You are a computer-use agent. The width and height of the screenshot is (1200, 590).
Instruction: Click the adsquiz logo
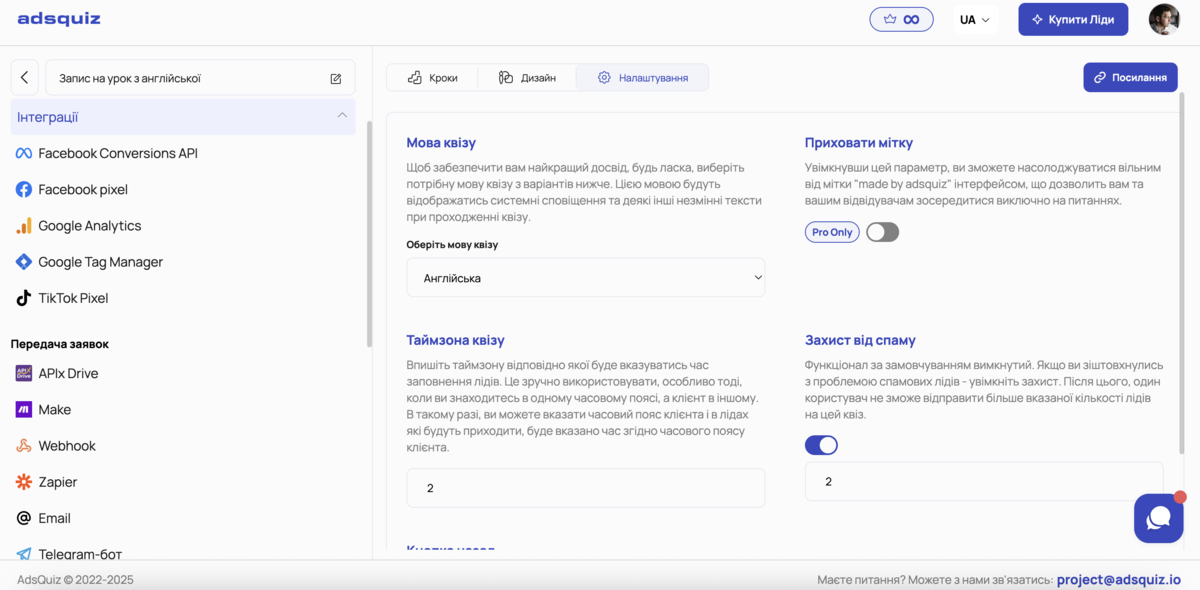pos(59,19)
